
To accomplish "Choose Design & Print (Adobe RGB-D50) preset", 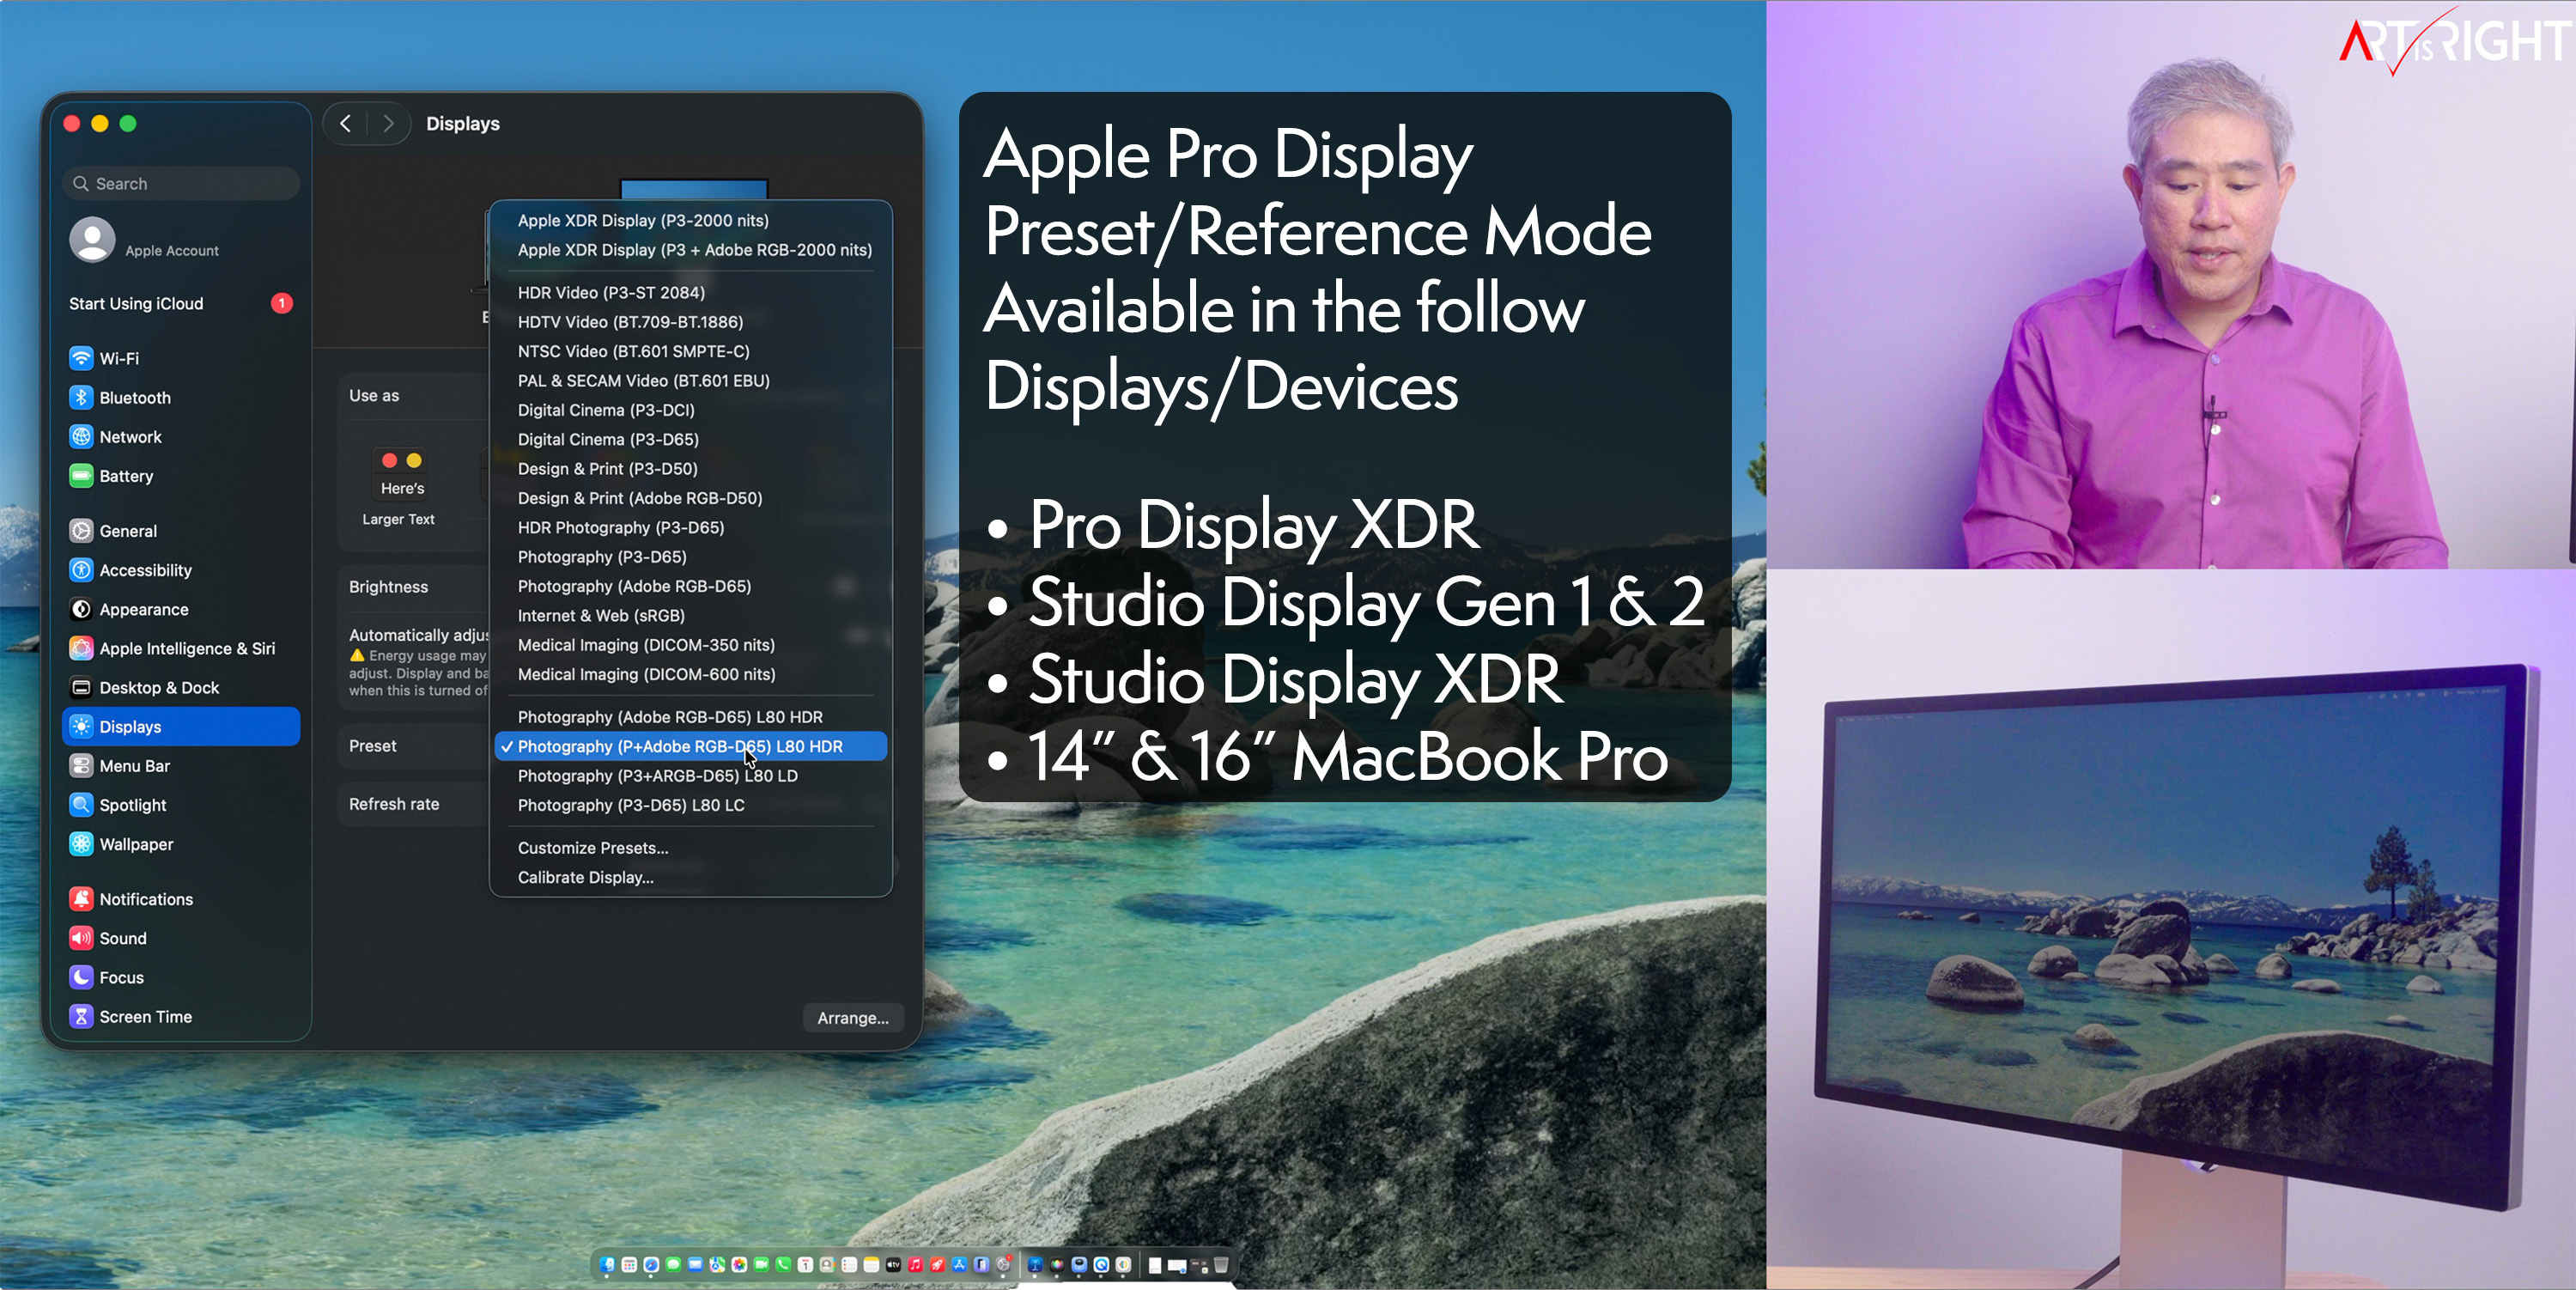I will pyautogui.click(x=690, y=498).
